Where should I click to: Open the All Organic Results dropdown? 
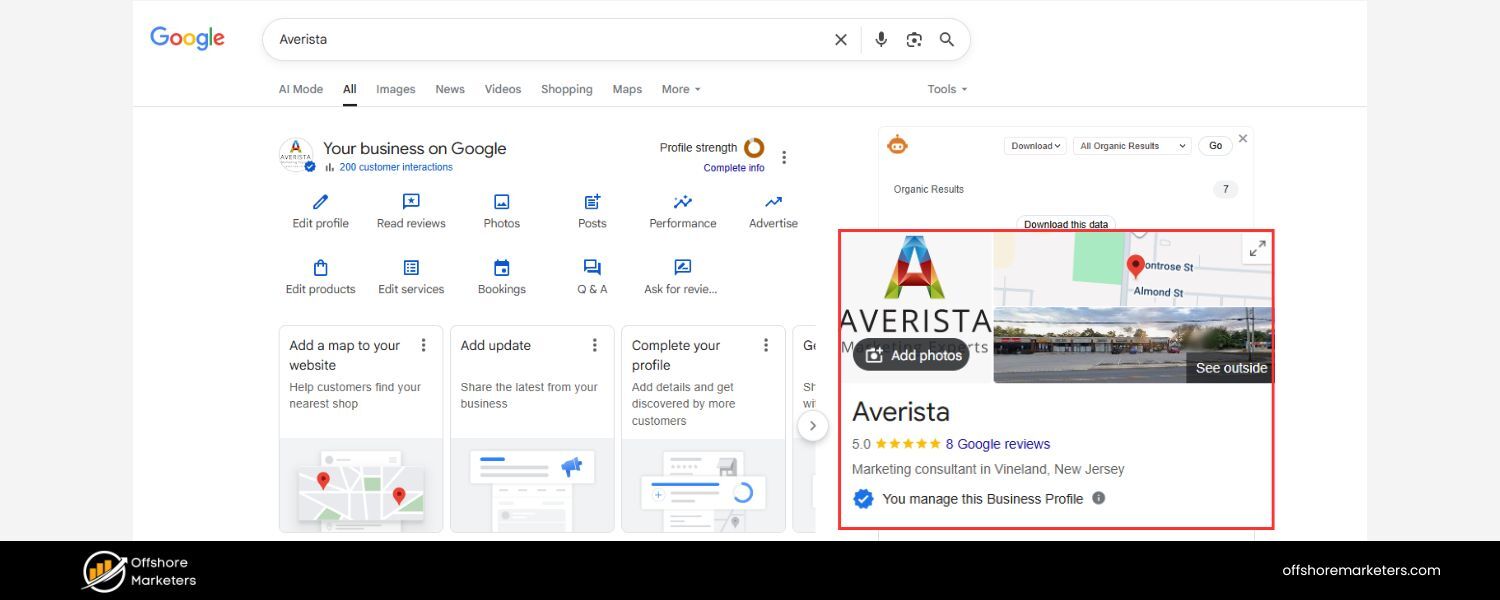click(x=1131, y=145)
